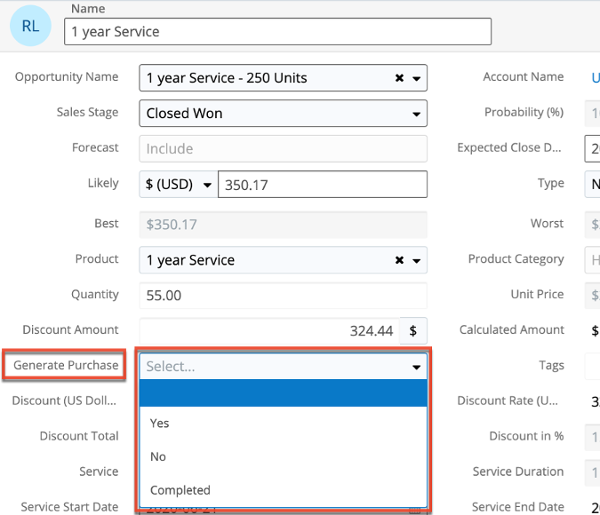
Task: Clear the Opportunity Name field with x
Action: (399, 78)
